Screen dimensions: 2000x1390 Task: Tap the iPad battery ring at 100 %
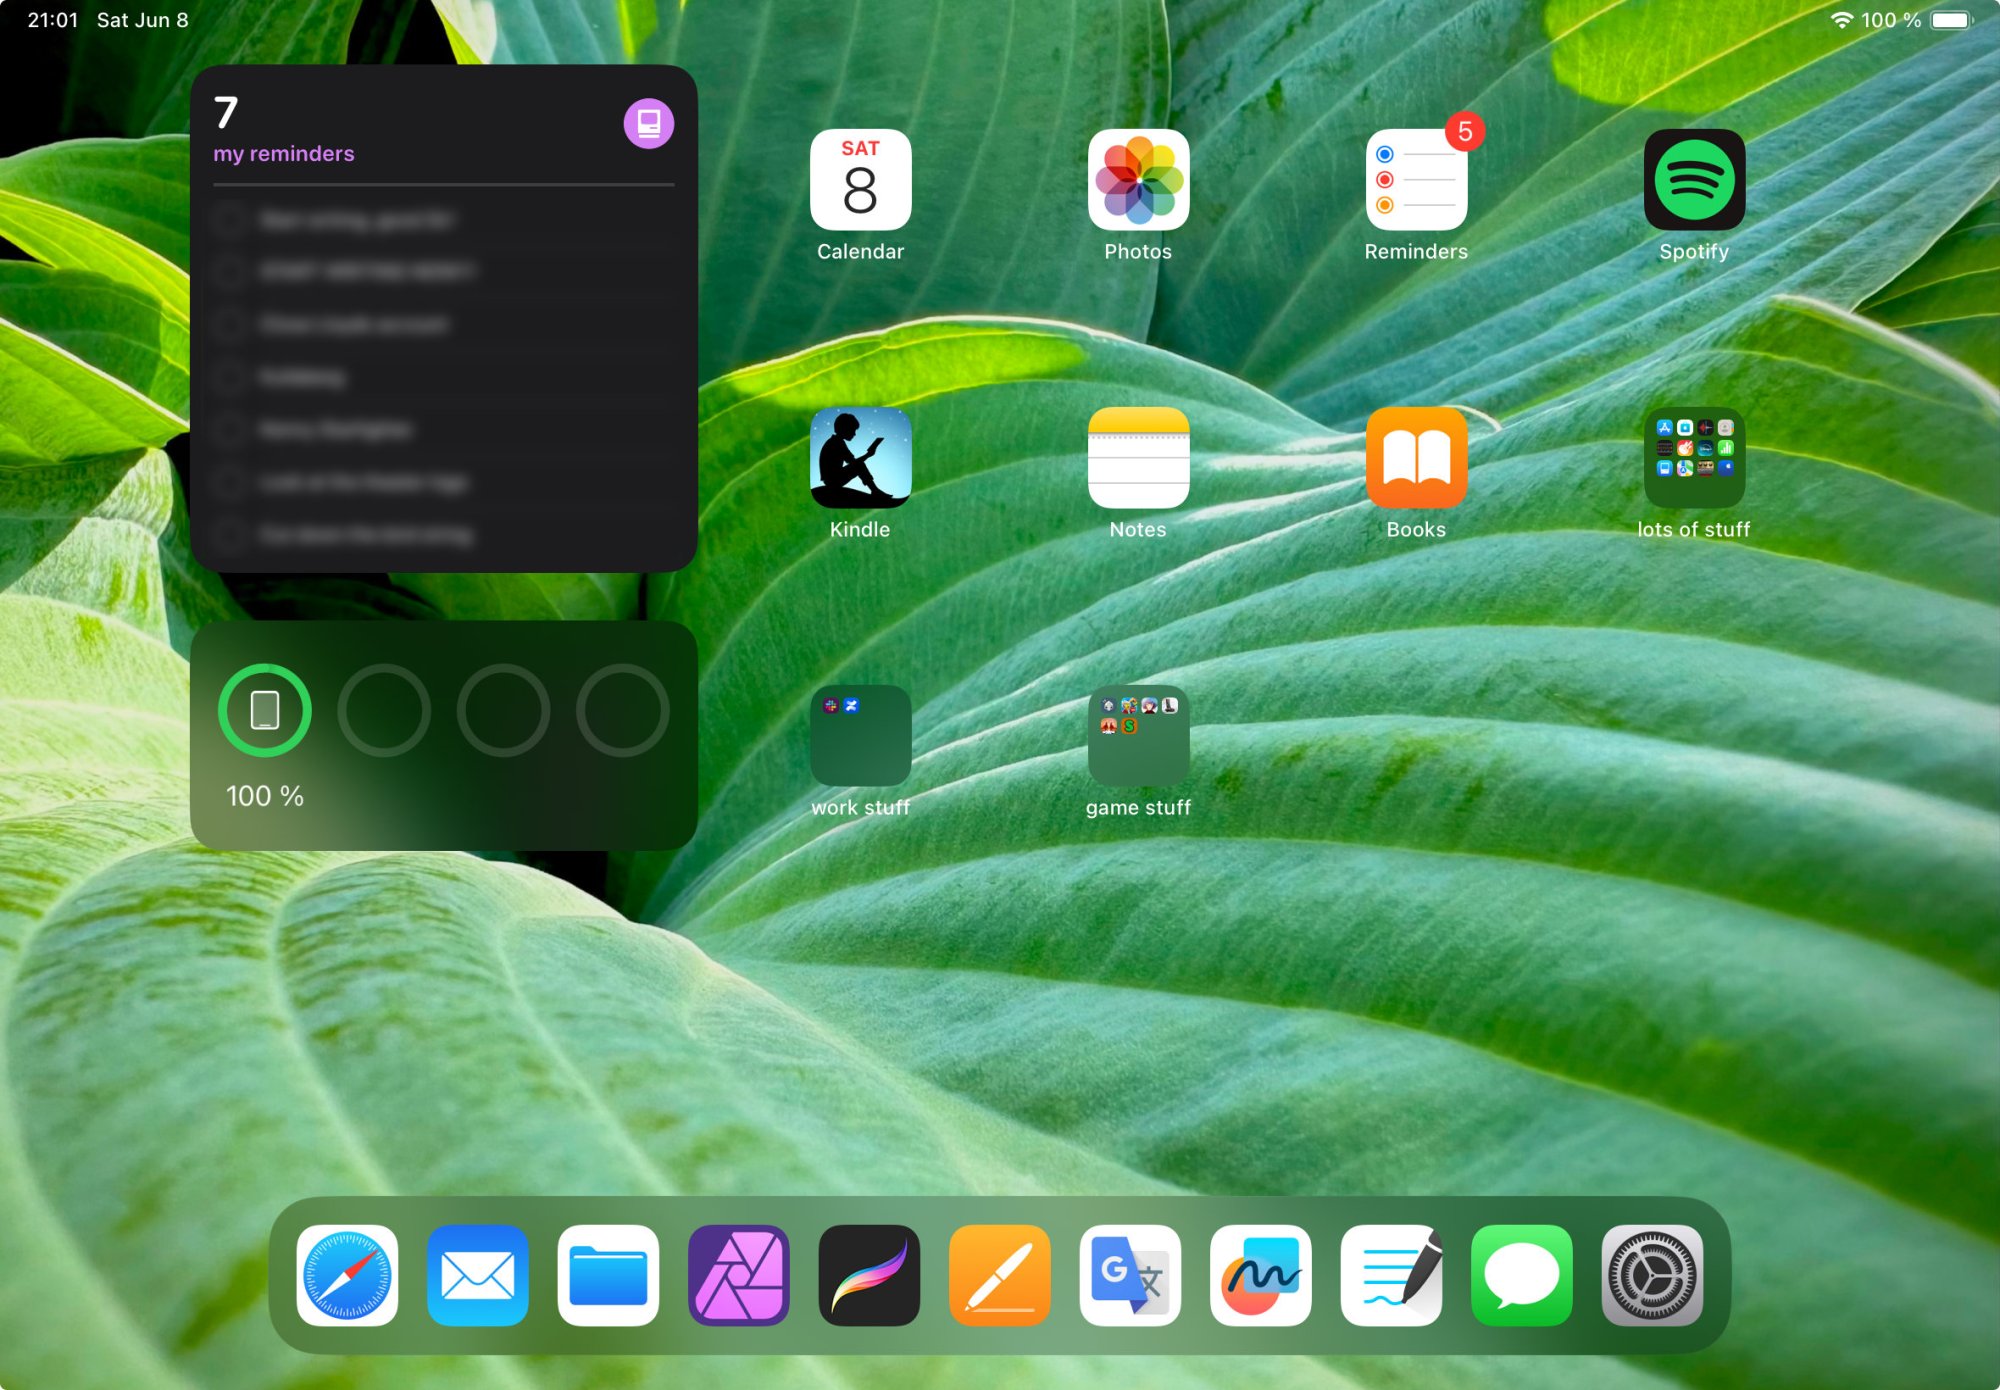point(265,710)
